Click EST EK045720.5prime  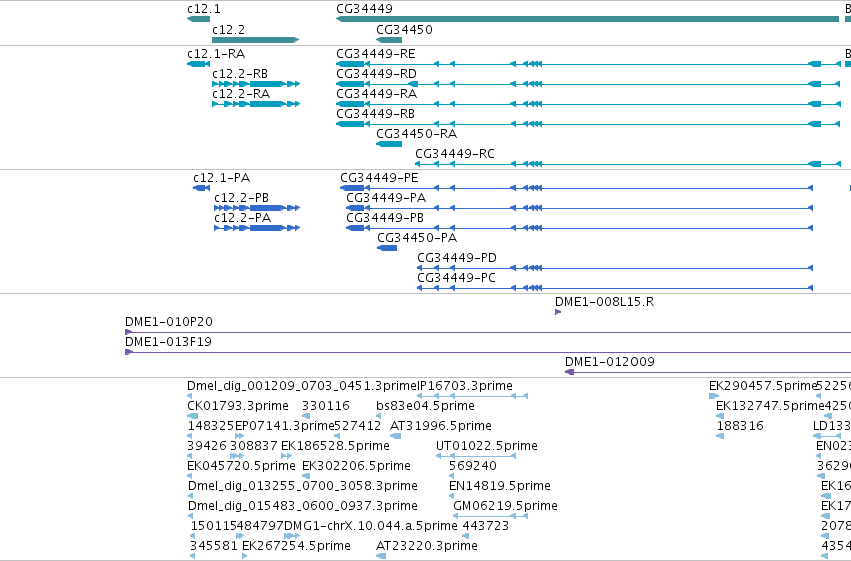(189, 476)
